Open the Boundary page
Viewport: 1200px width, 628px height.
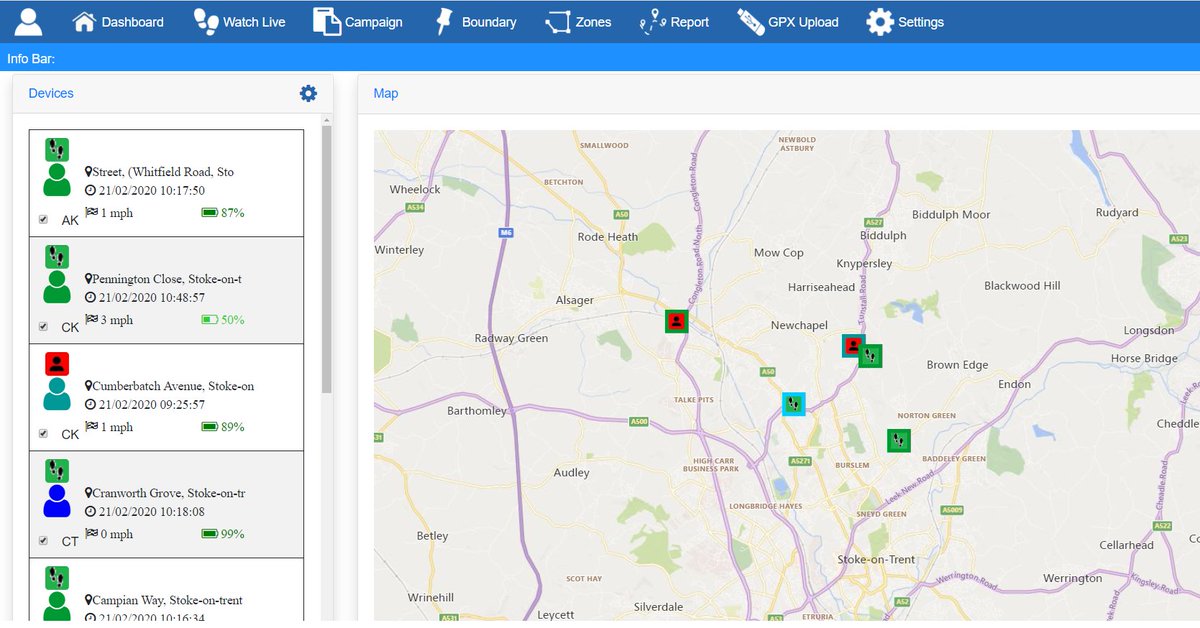pos(475,21)
